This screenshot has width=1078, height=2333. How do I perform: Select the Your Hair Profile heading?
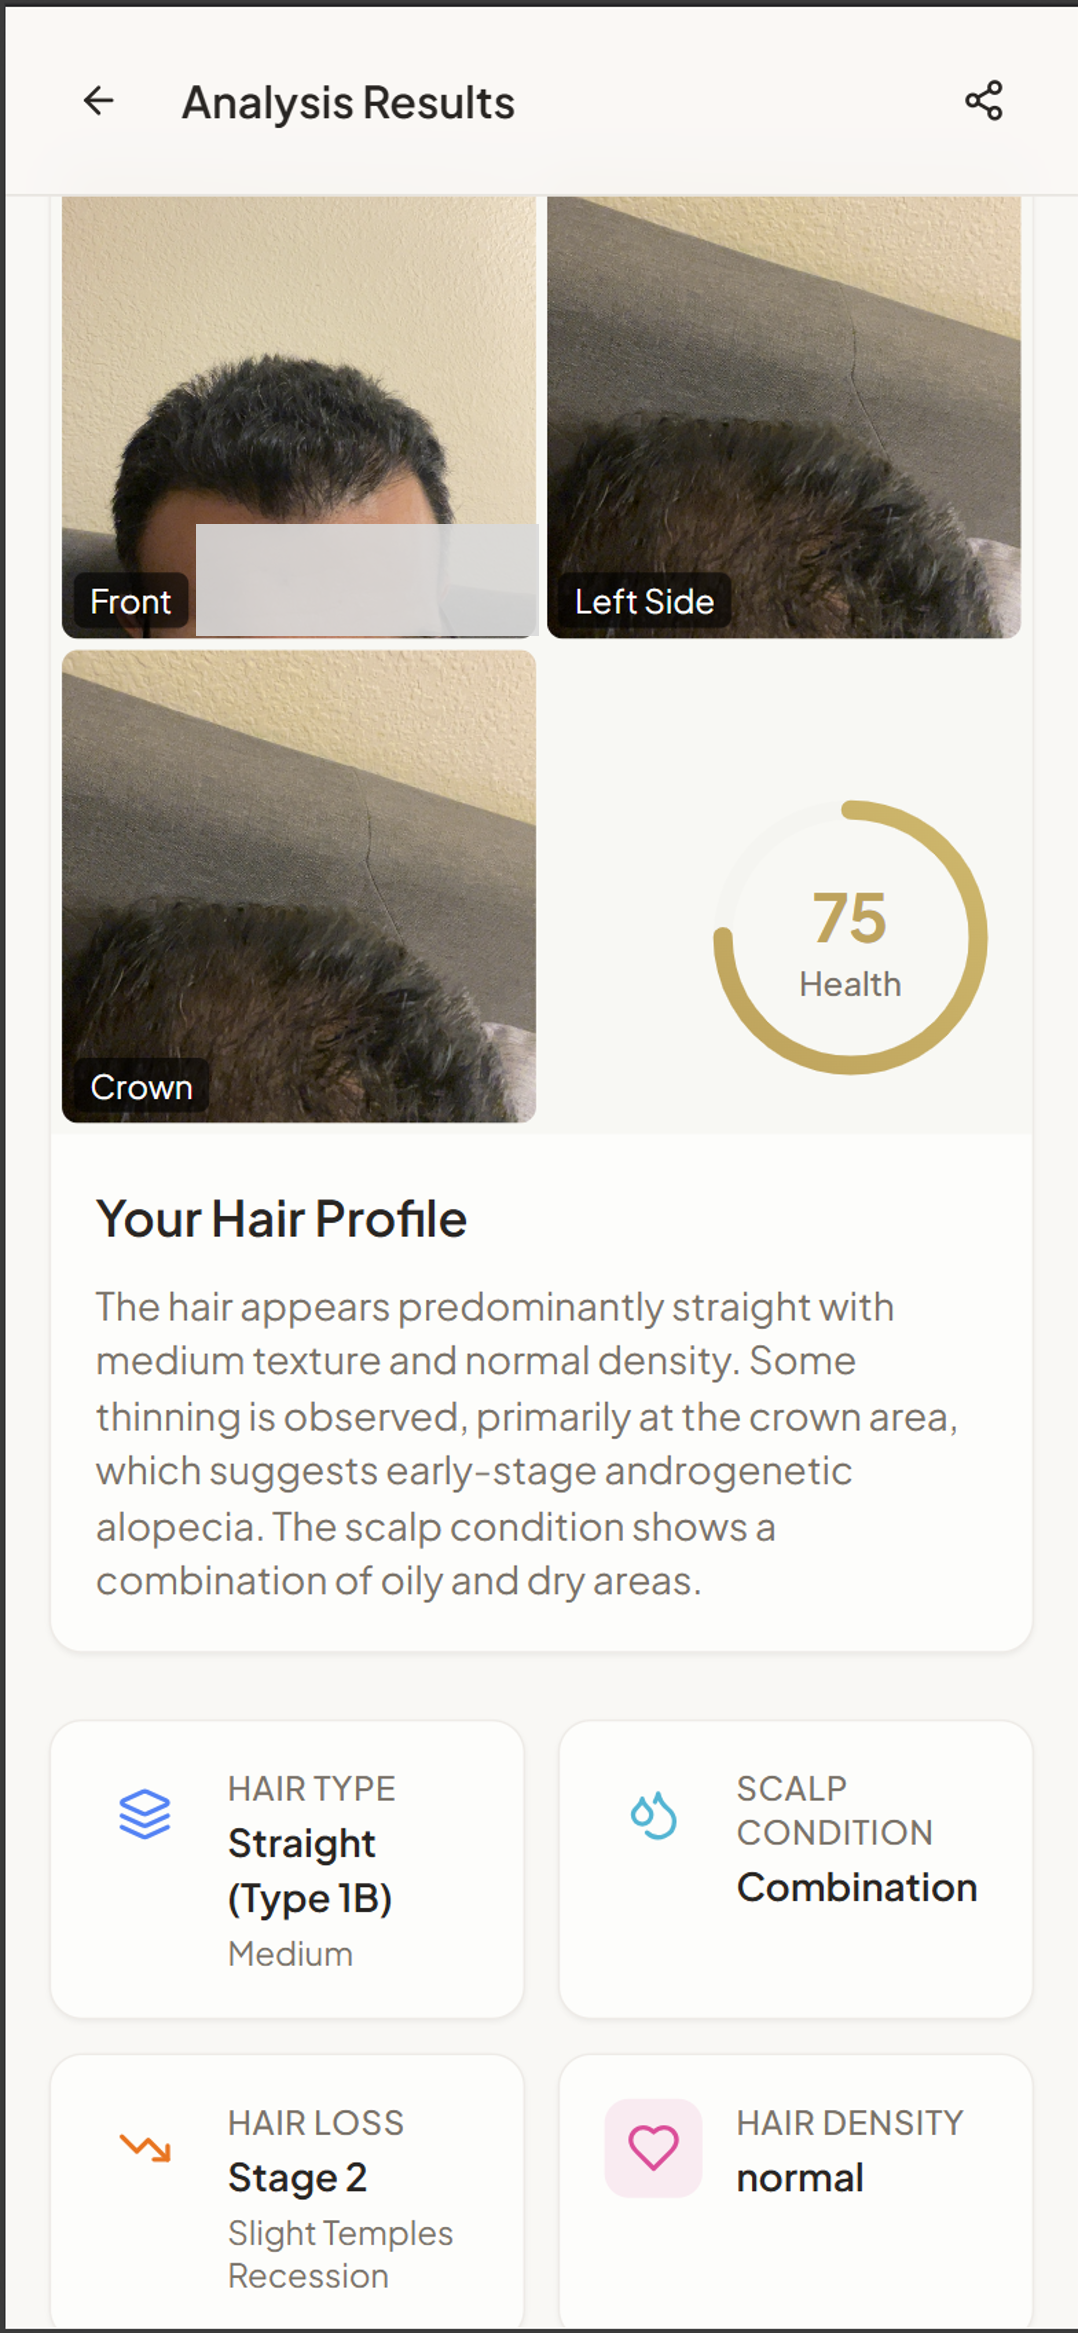point(281,1218)
